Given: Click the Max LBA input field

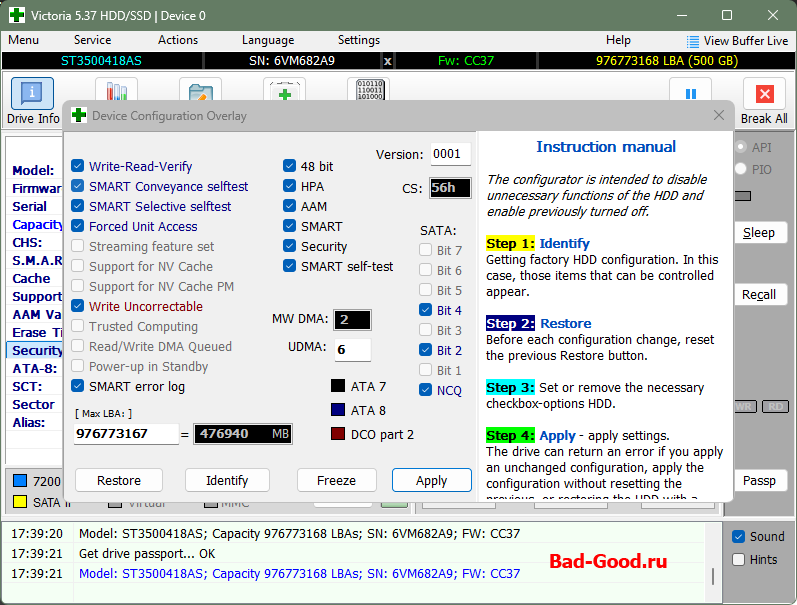Looking at the screenshot, I should [x=125, y=434].
